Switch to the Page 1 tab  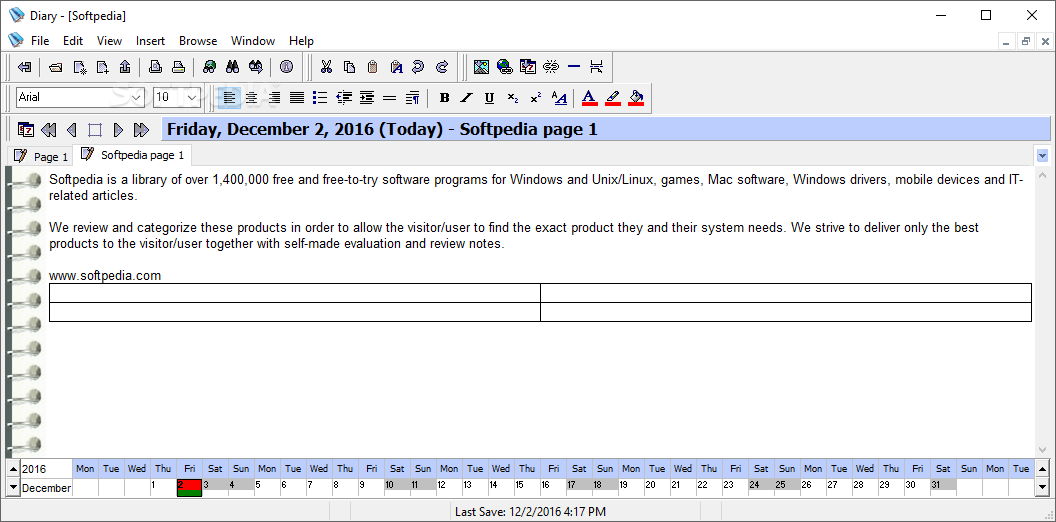pos(40,156)
